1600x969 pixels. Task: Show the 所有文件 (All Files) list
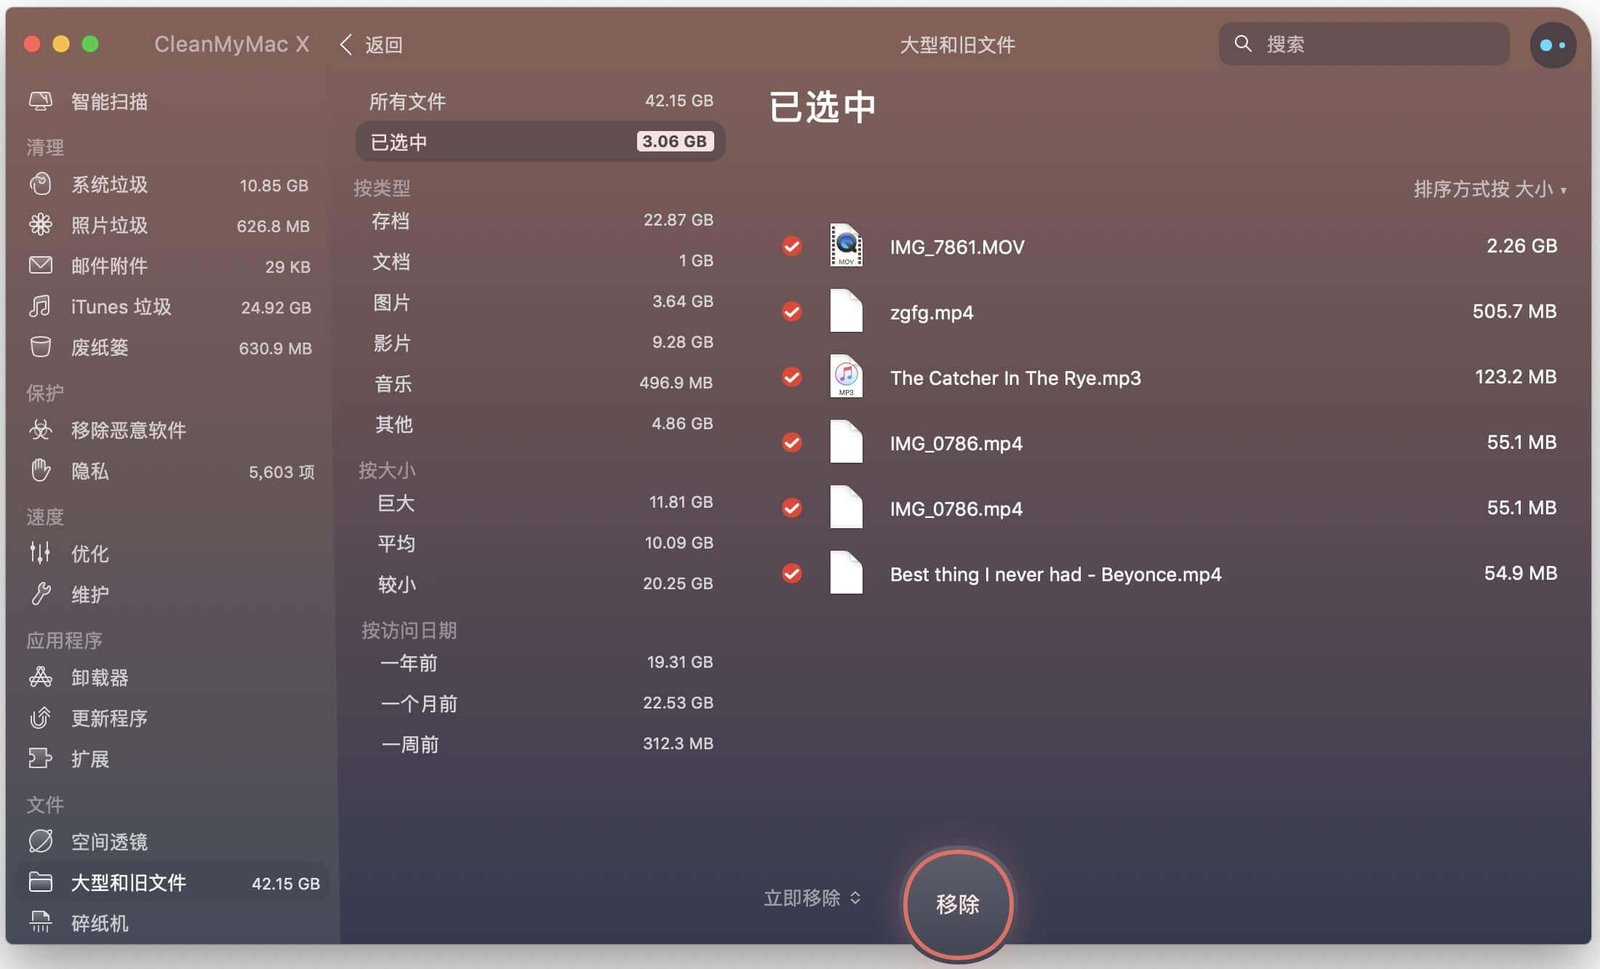click(540, 101)
